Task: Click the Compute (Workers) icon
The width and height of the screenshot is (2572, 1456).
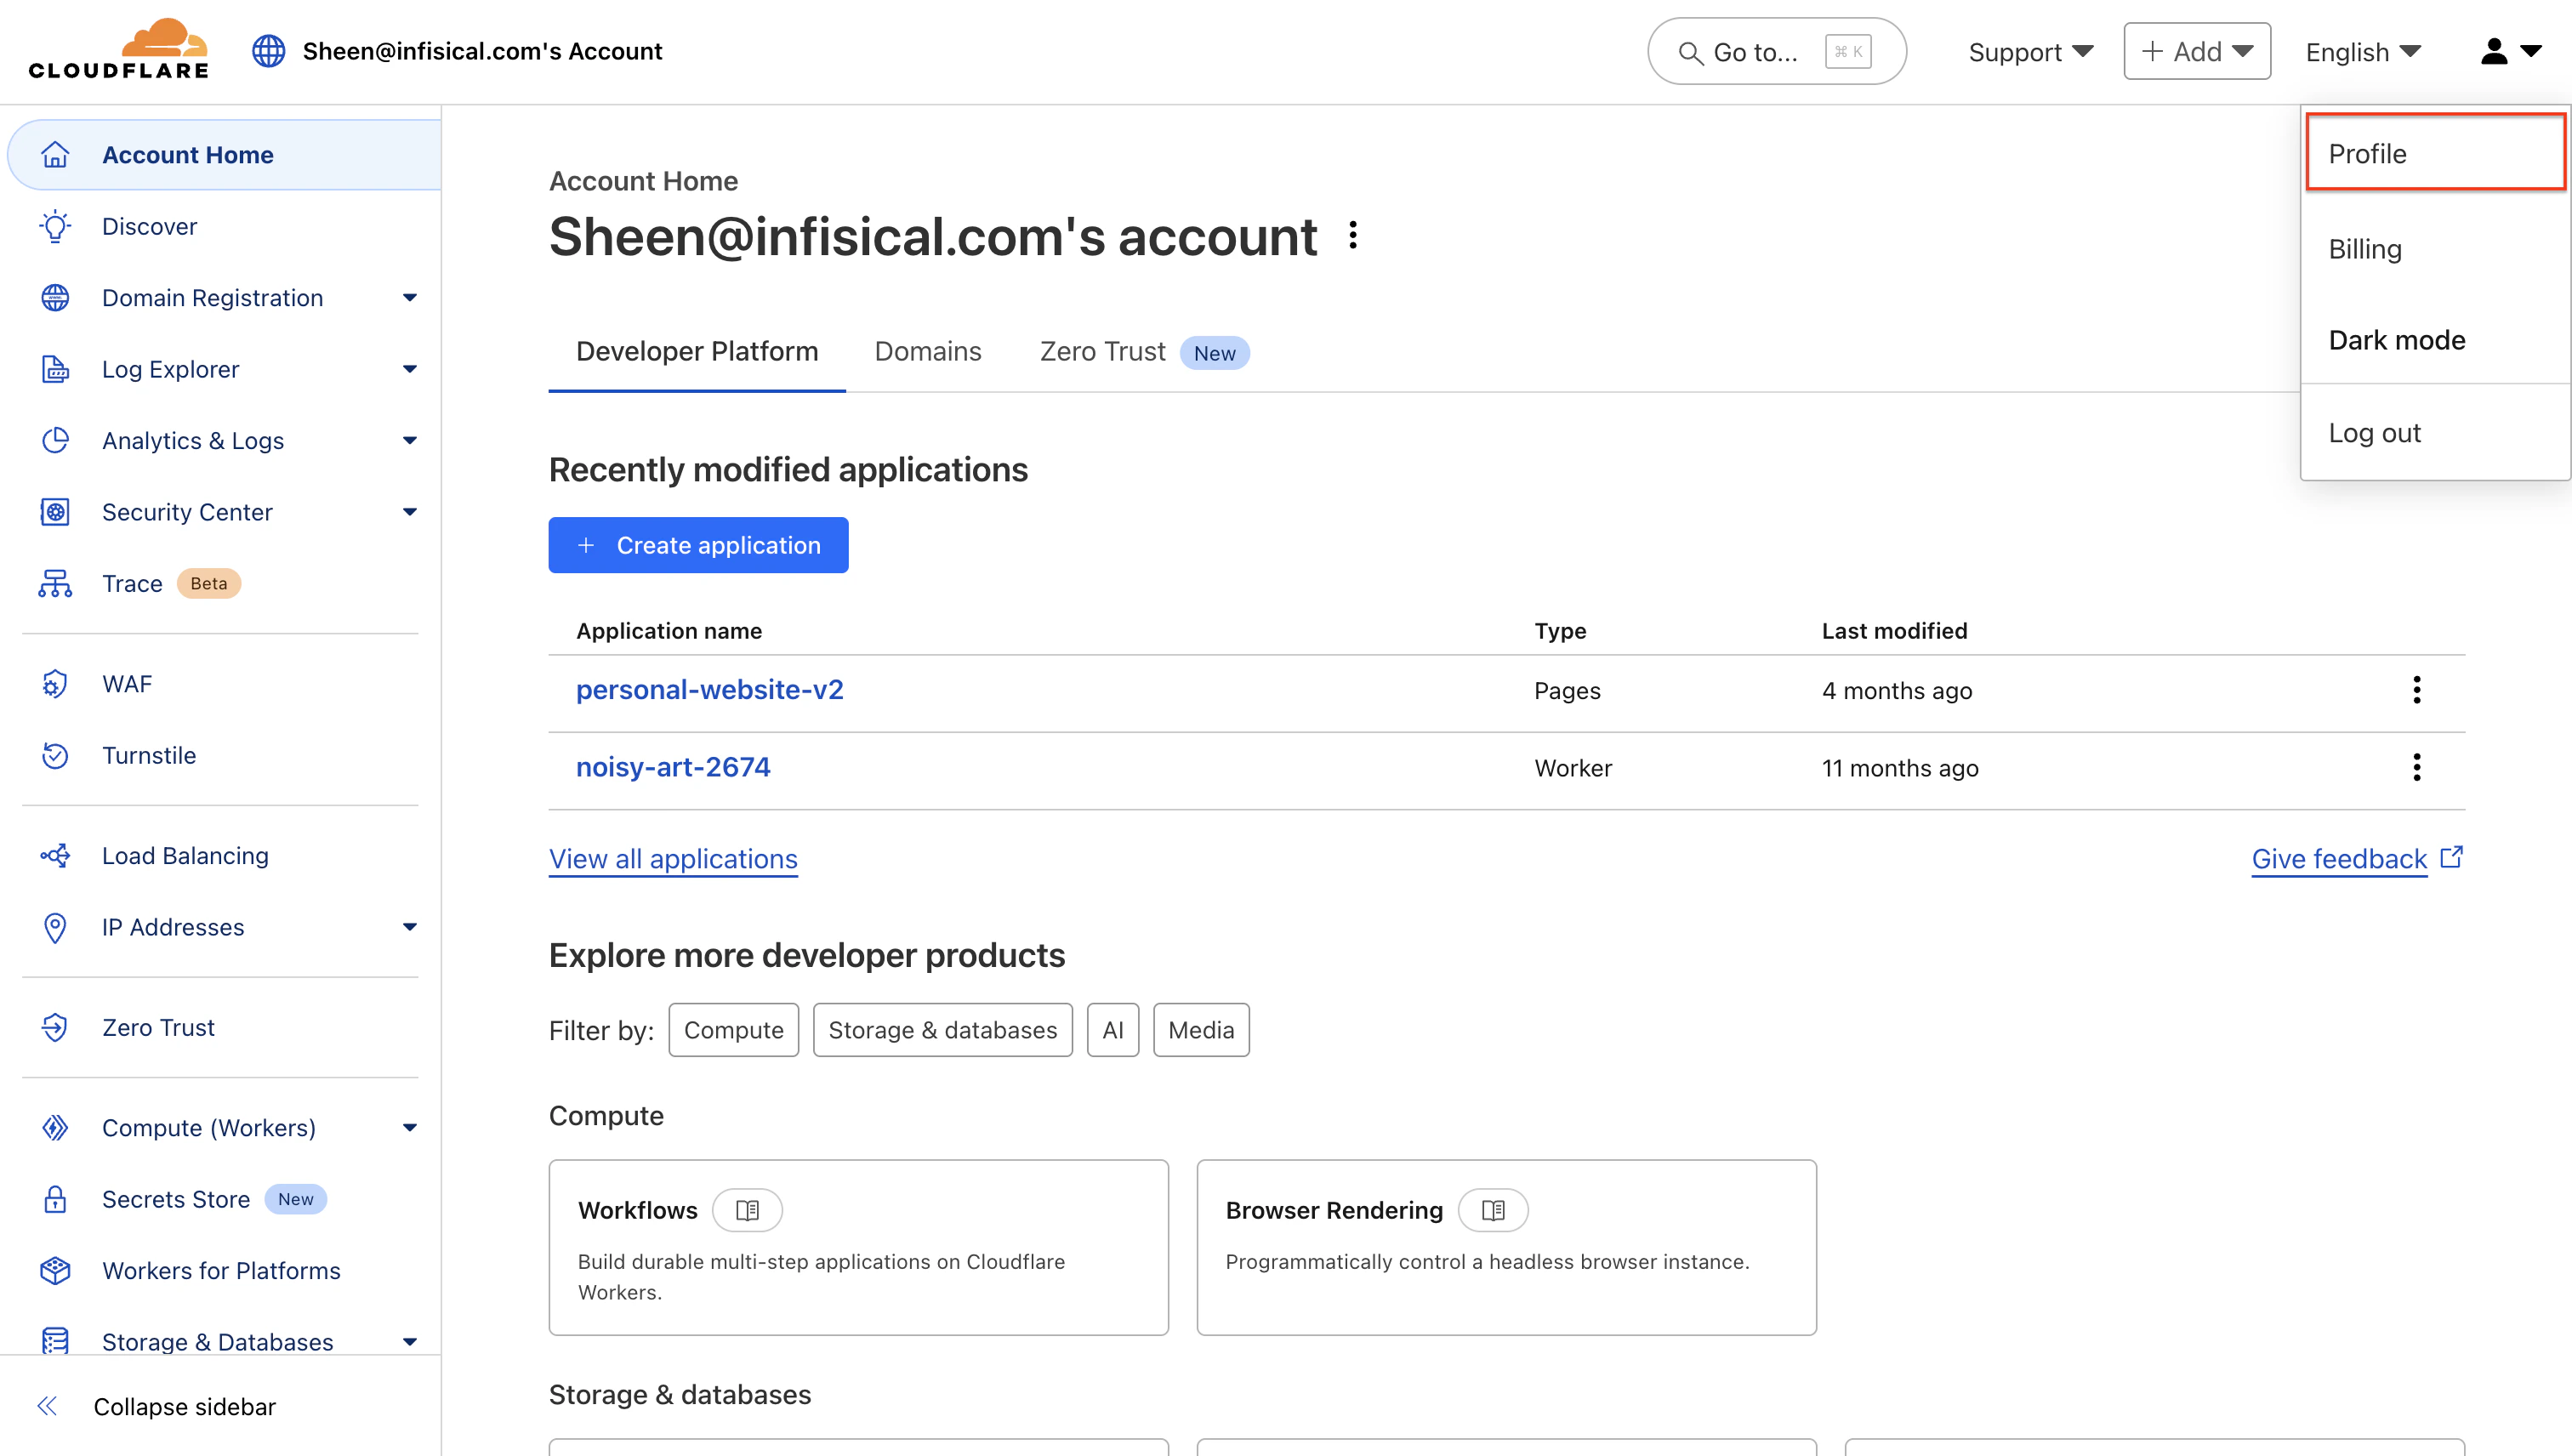Action: pyautogui.click(x=55, y=1128)
